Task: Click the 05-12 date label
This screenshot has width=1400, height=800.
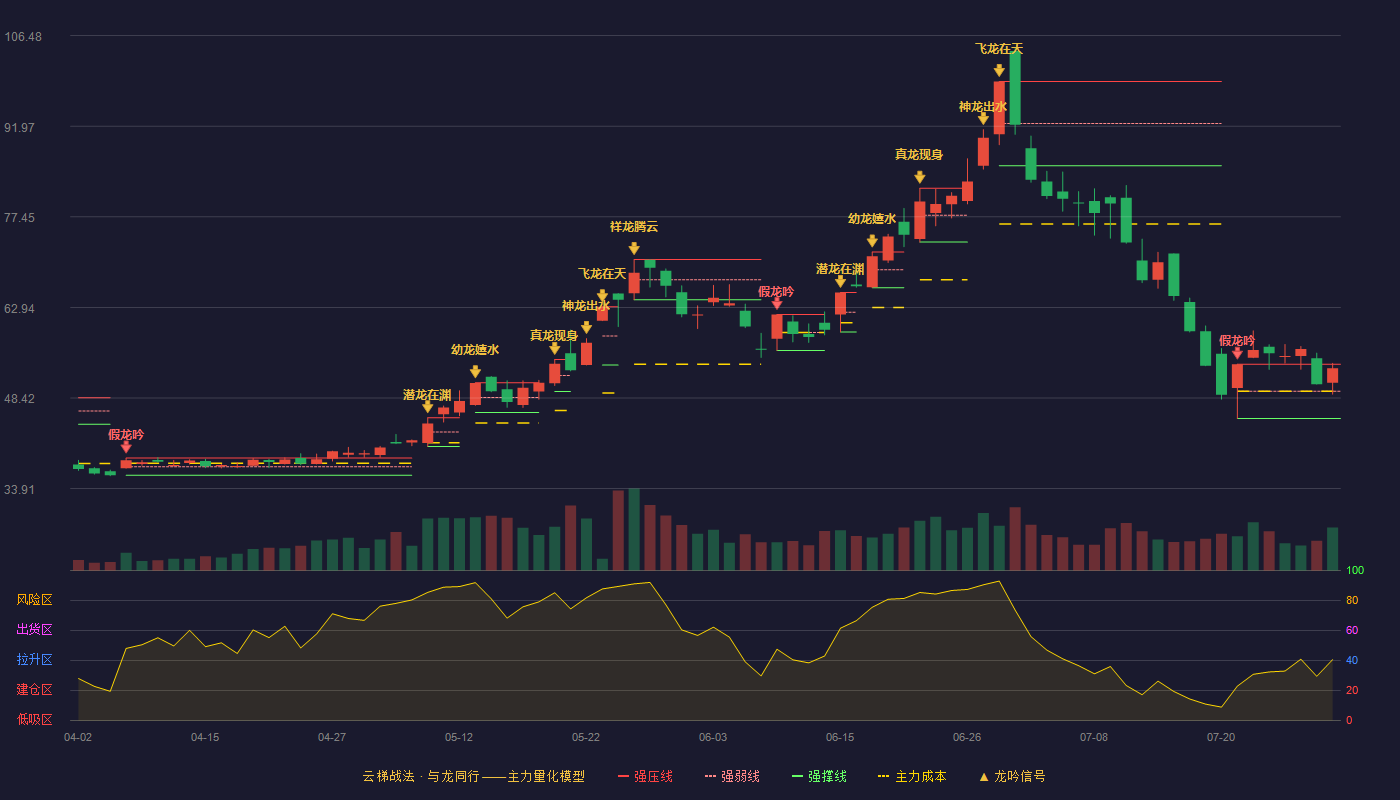Action: pyautogui.click(x=459, y=737)
